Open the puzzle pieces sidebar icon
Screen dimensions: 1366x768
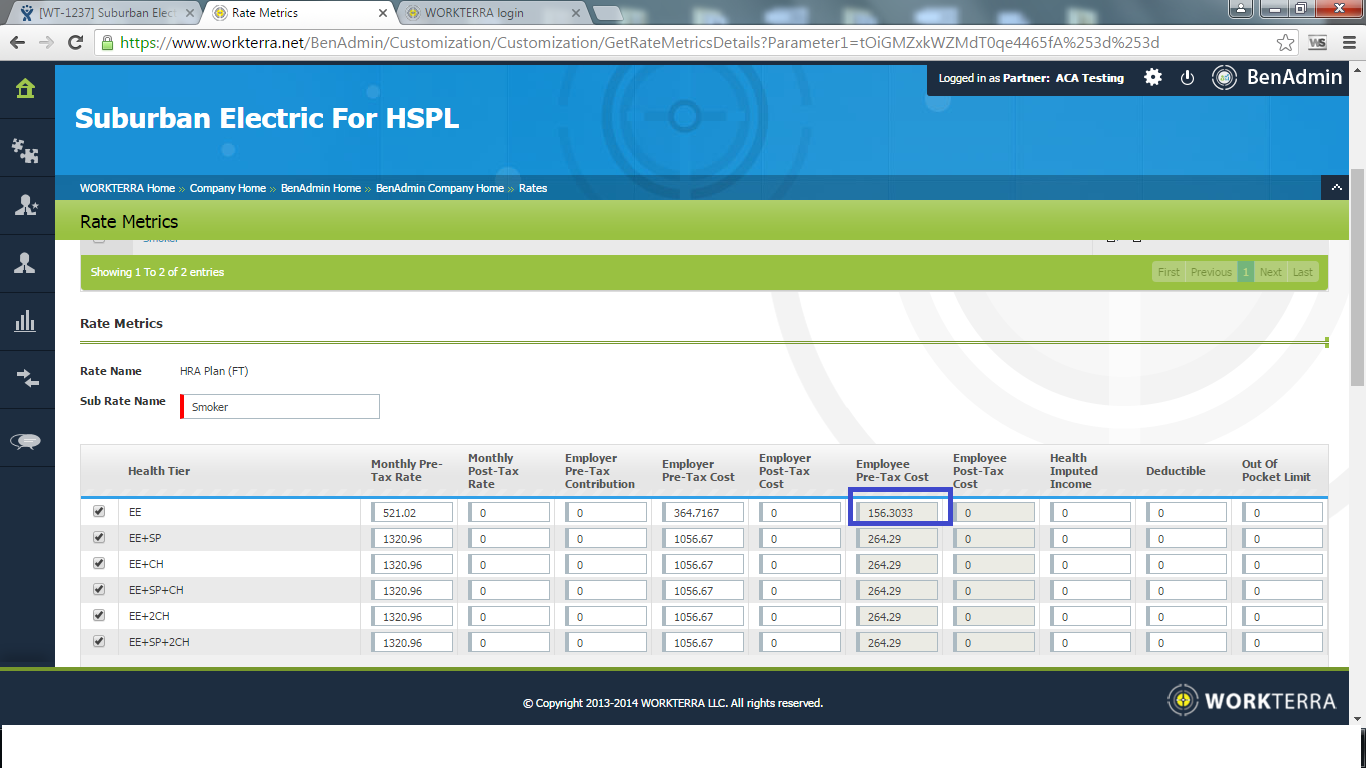25,150
